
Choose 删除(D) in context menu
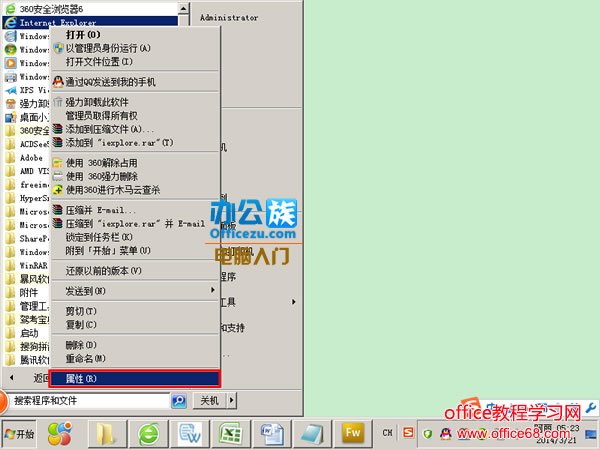[135, 345]
